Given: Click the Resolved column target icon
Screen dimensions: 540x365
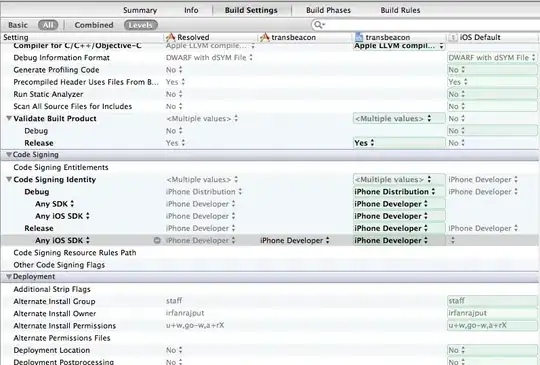Looking at the screenshot, I should pos(170,37).
